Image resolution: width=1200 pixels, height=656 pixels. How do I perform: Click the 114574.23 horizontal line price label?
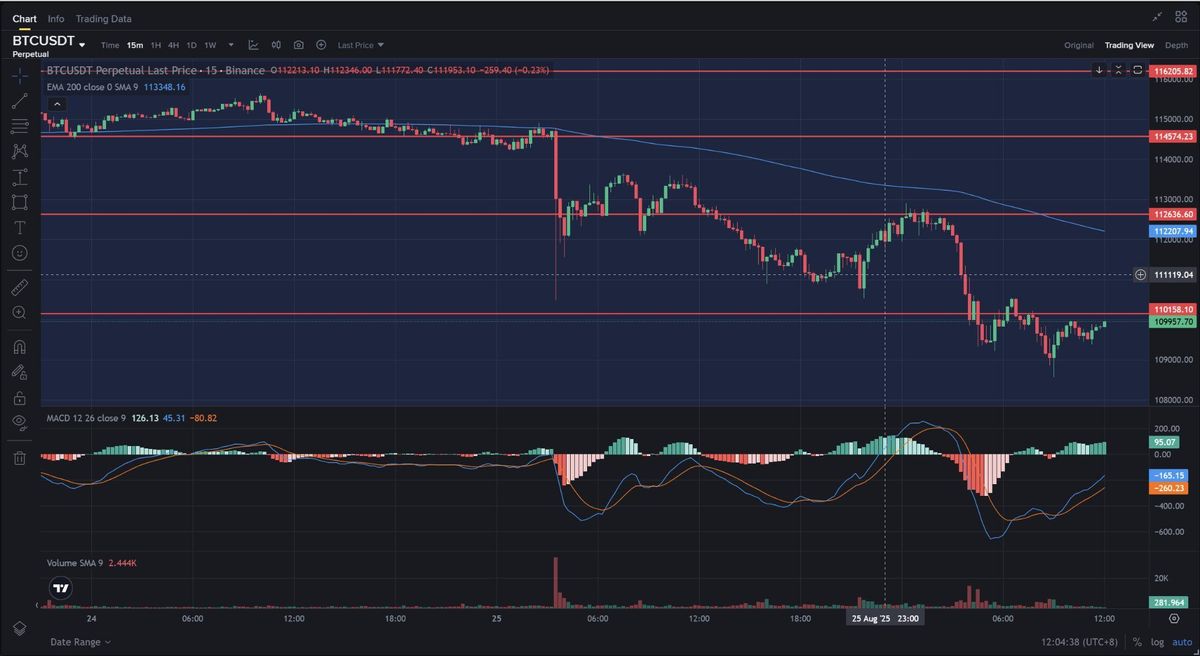coord(1173,136)
